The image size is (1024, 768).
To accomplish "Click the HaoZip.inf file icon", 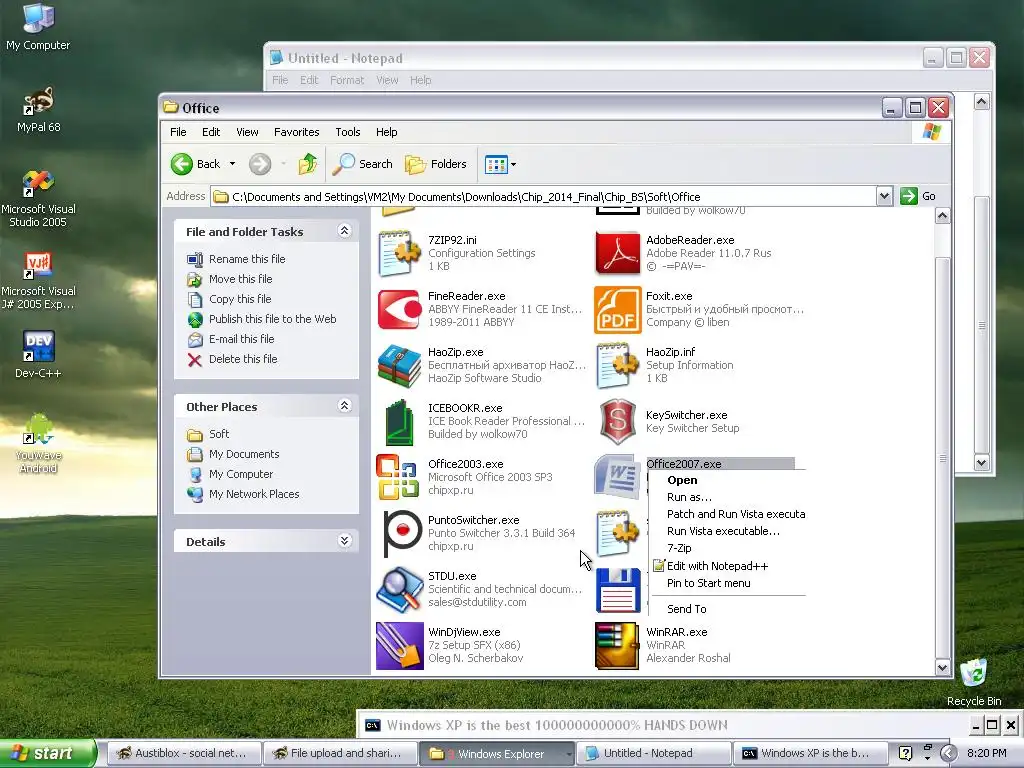I will point(617,365).
